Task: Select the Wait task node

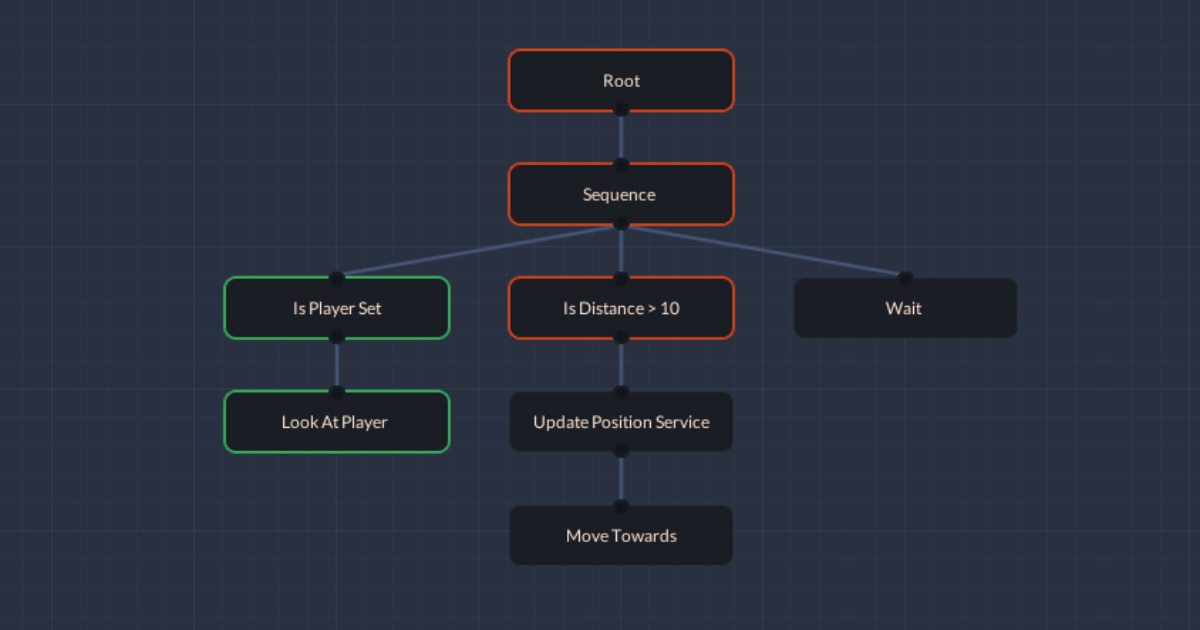Action: click(905, 308)
